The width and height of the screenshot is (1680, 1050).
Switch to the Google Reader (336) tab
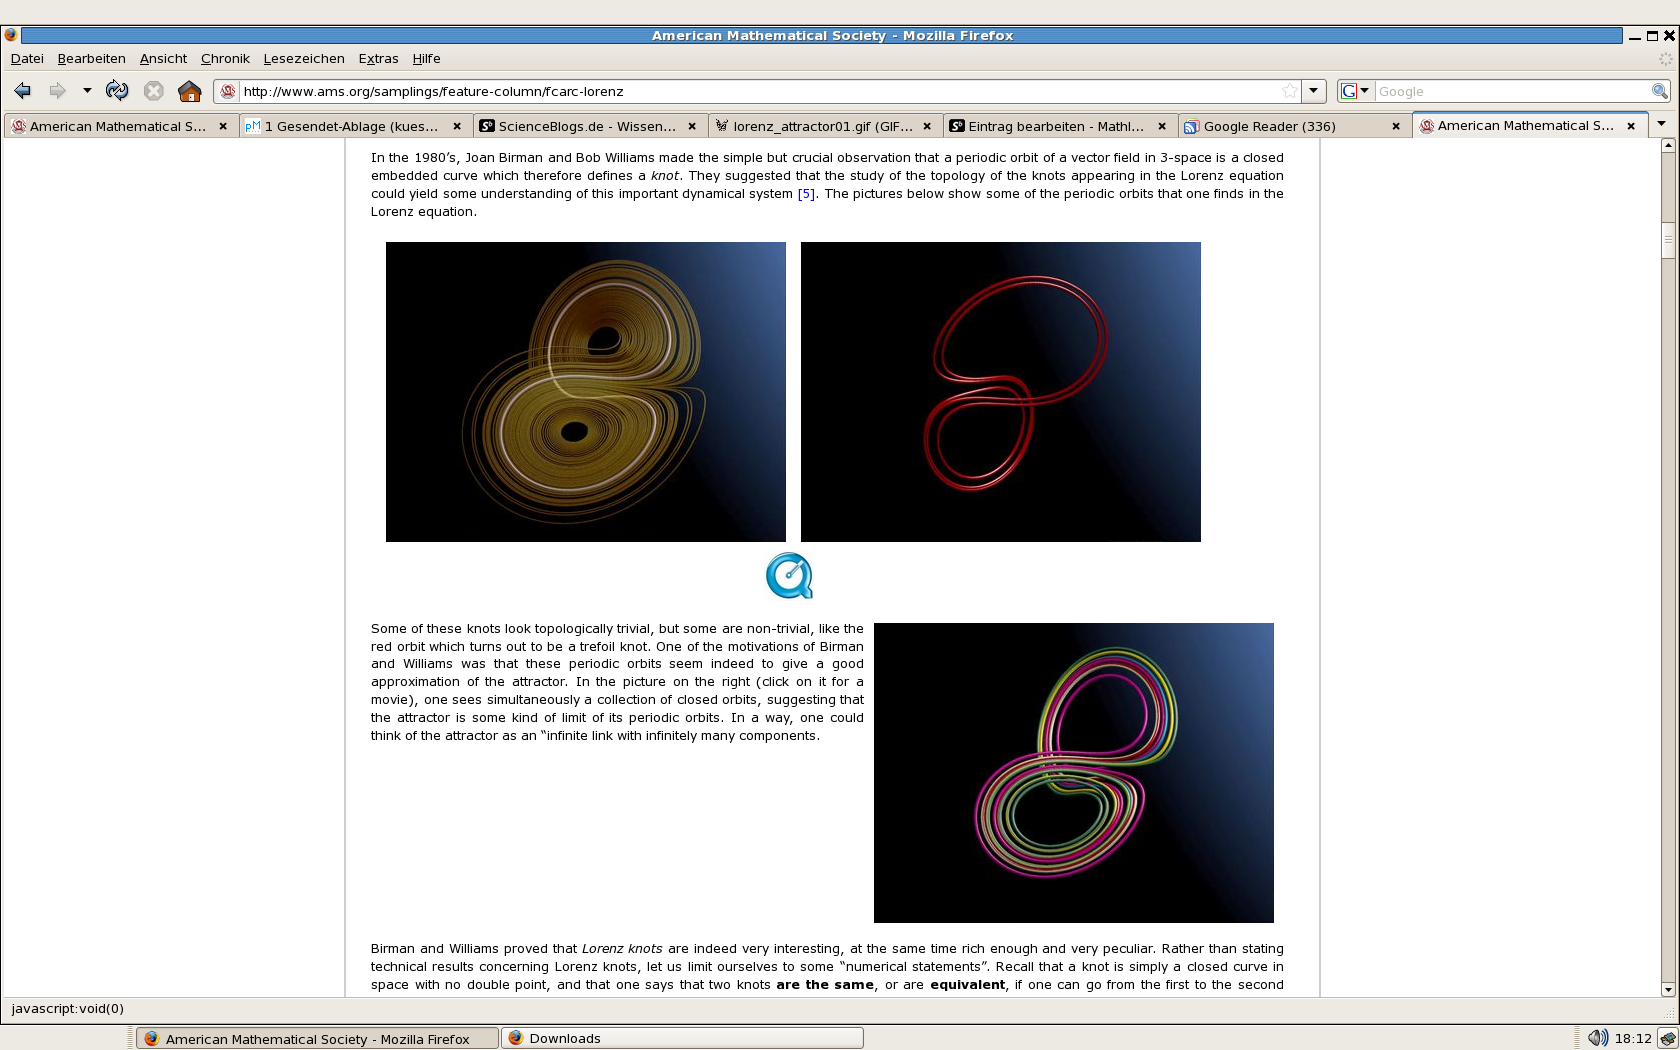1269,126
